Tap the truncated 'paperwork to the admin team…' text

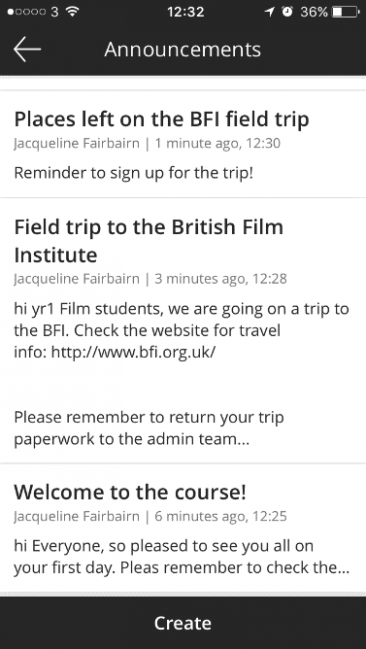132,439
